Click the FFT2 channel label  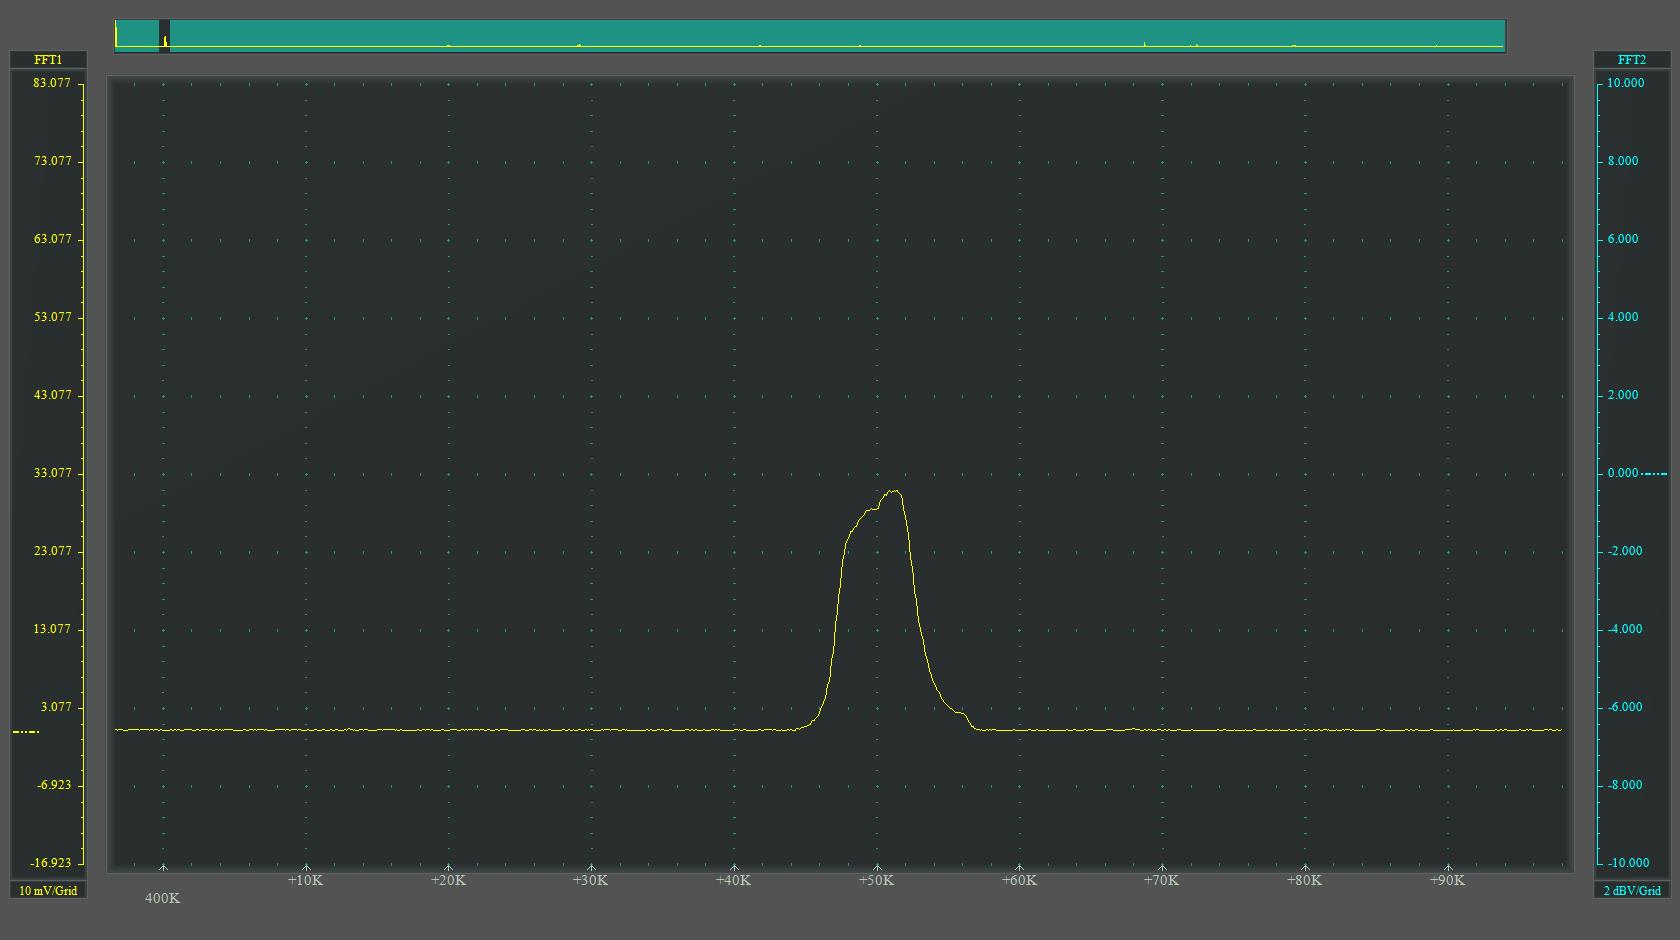pos(1632,60)
